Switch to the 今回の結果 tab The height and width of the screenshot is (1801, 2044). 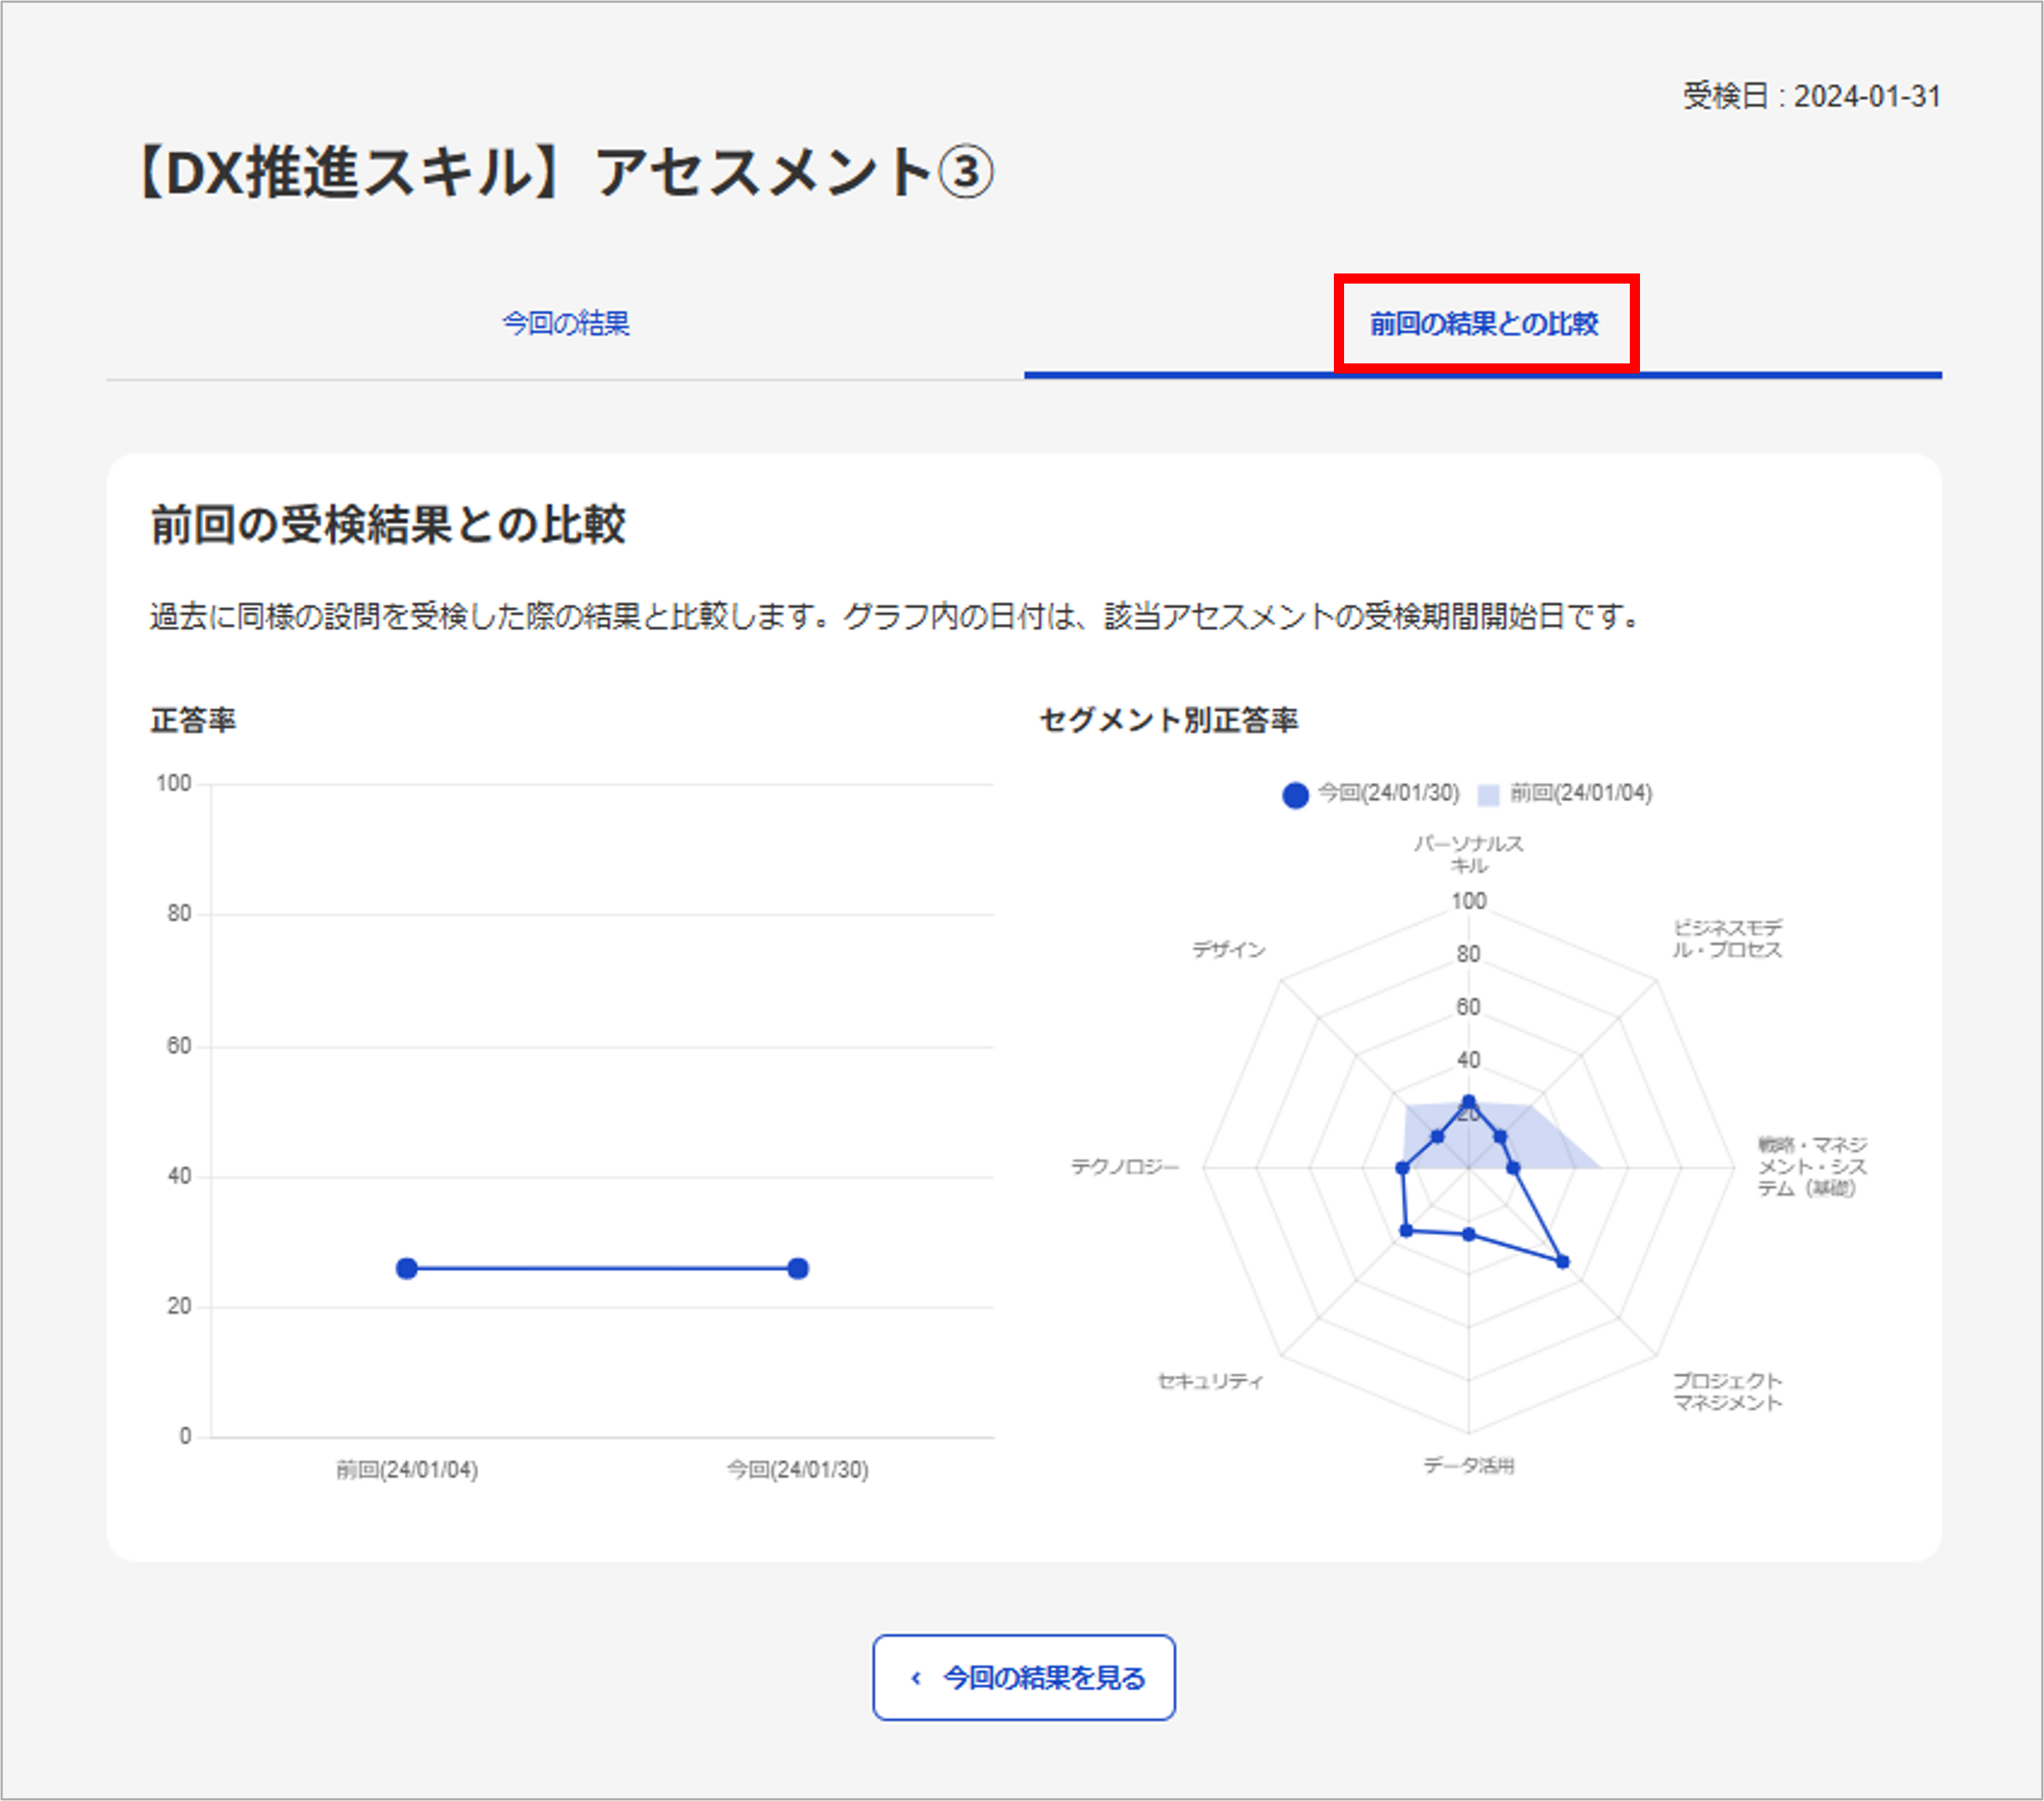tap(565, 323)
